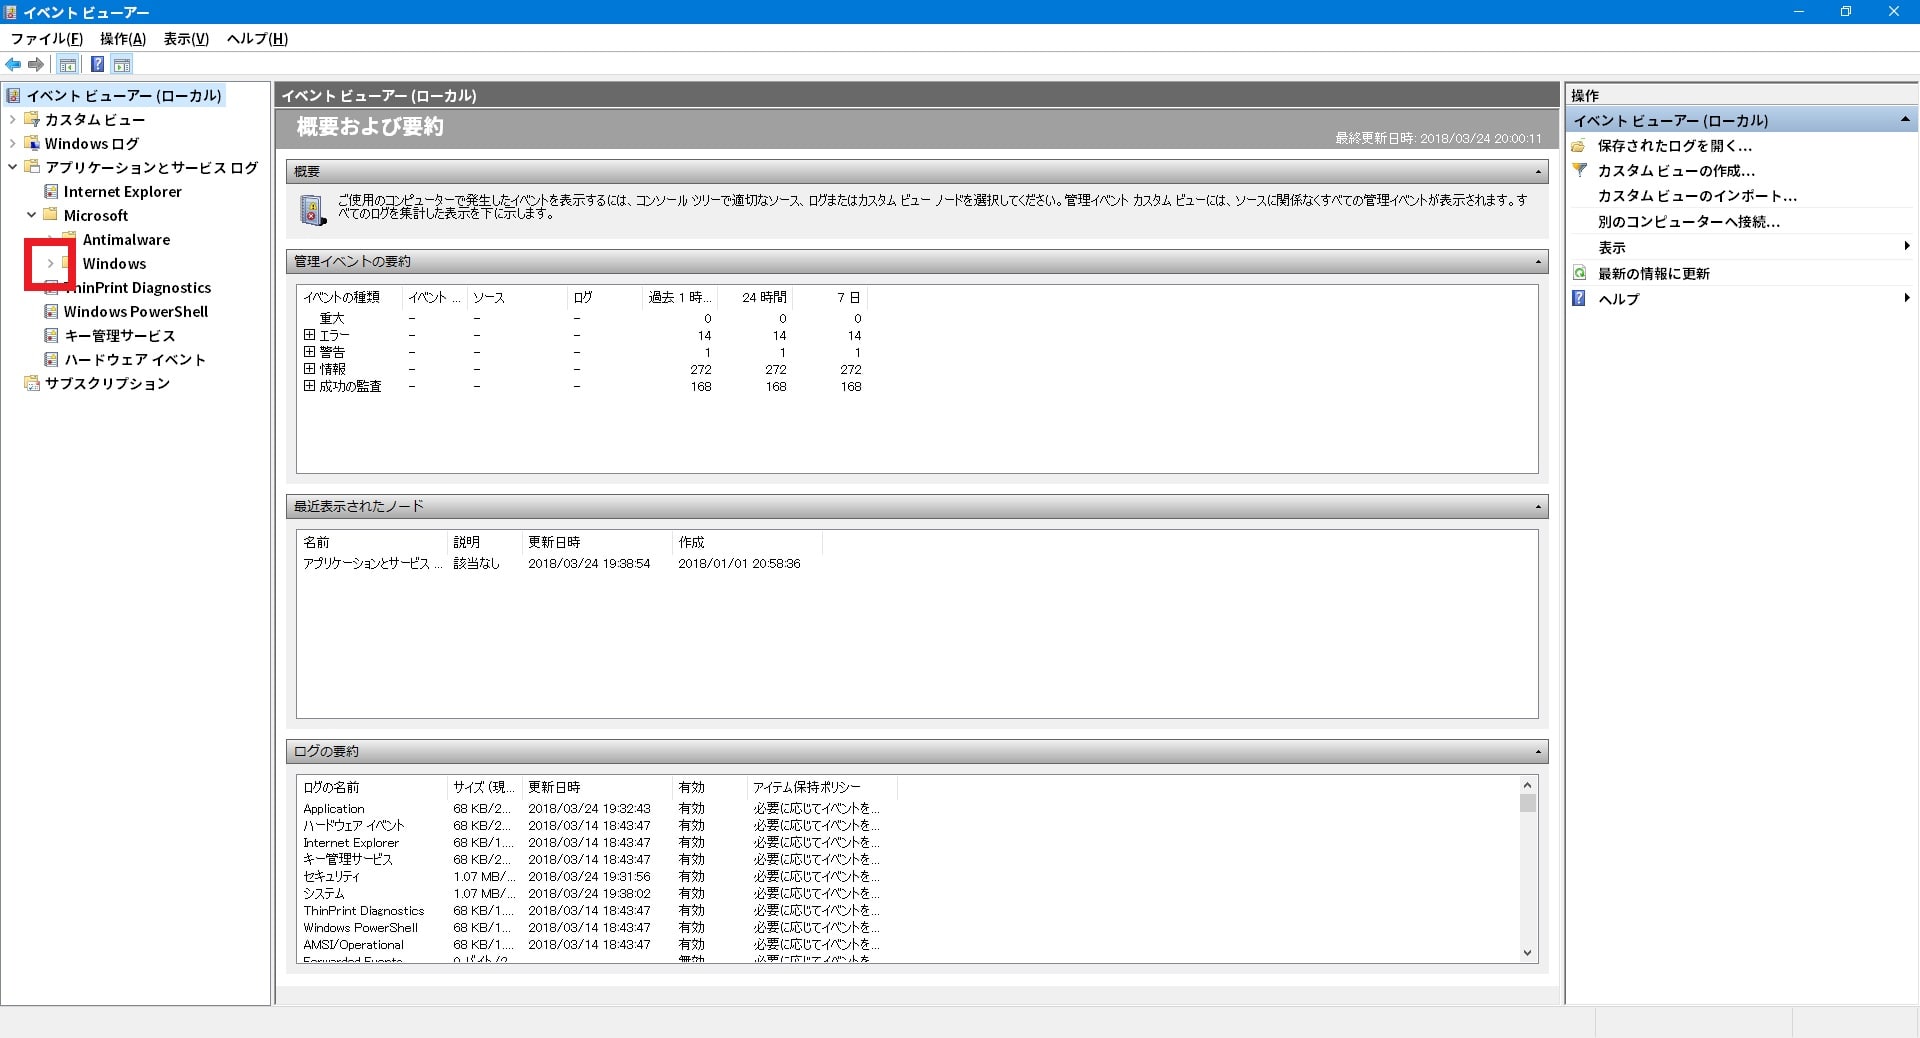Collapse the ログの要約 section
This screenshot has width=1920, height=1038.
point(1538,752)
